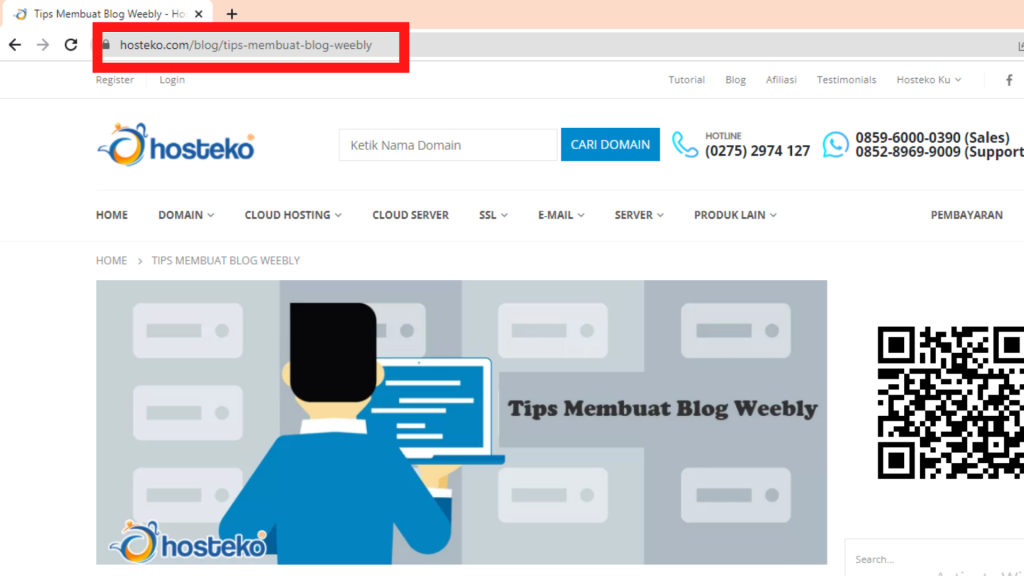
Task: Click the Login link
Action: [x=172, y=80]
